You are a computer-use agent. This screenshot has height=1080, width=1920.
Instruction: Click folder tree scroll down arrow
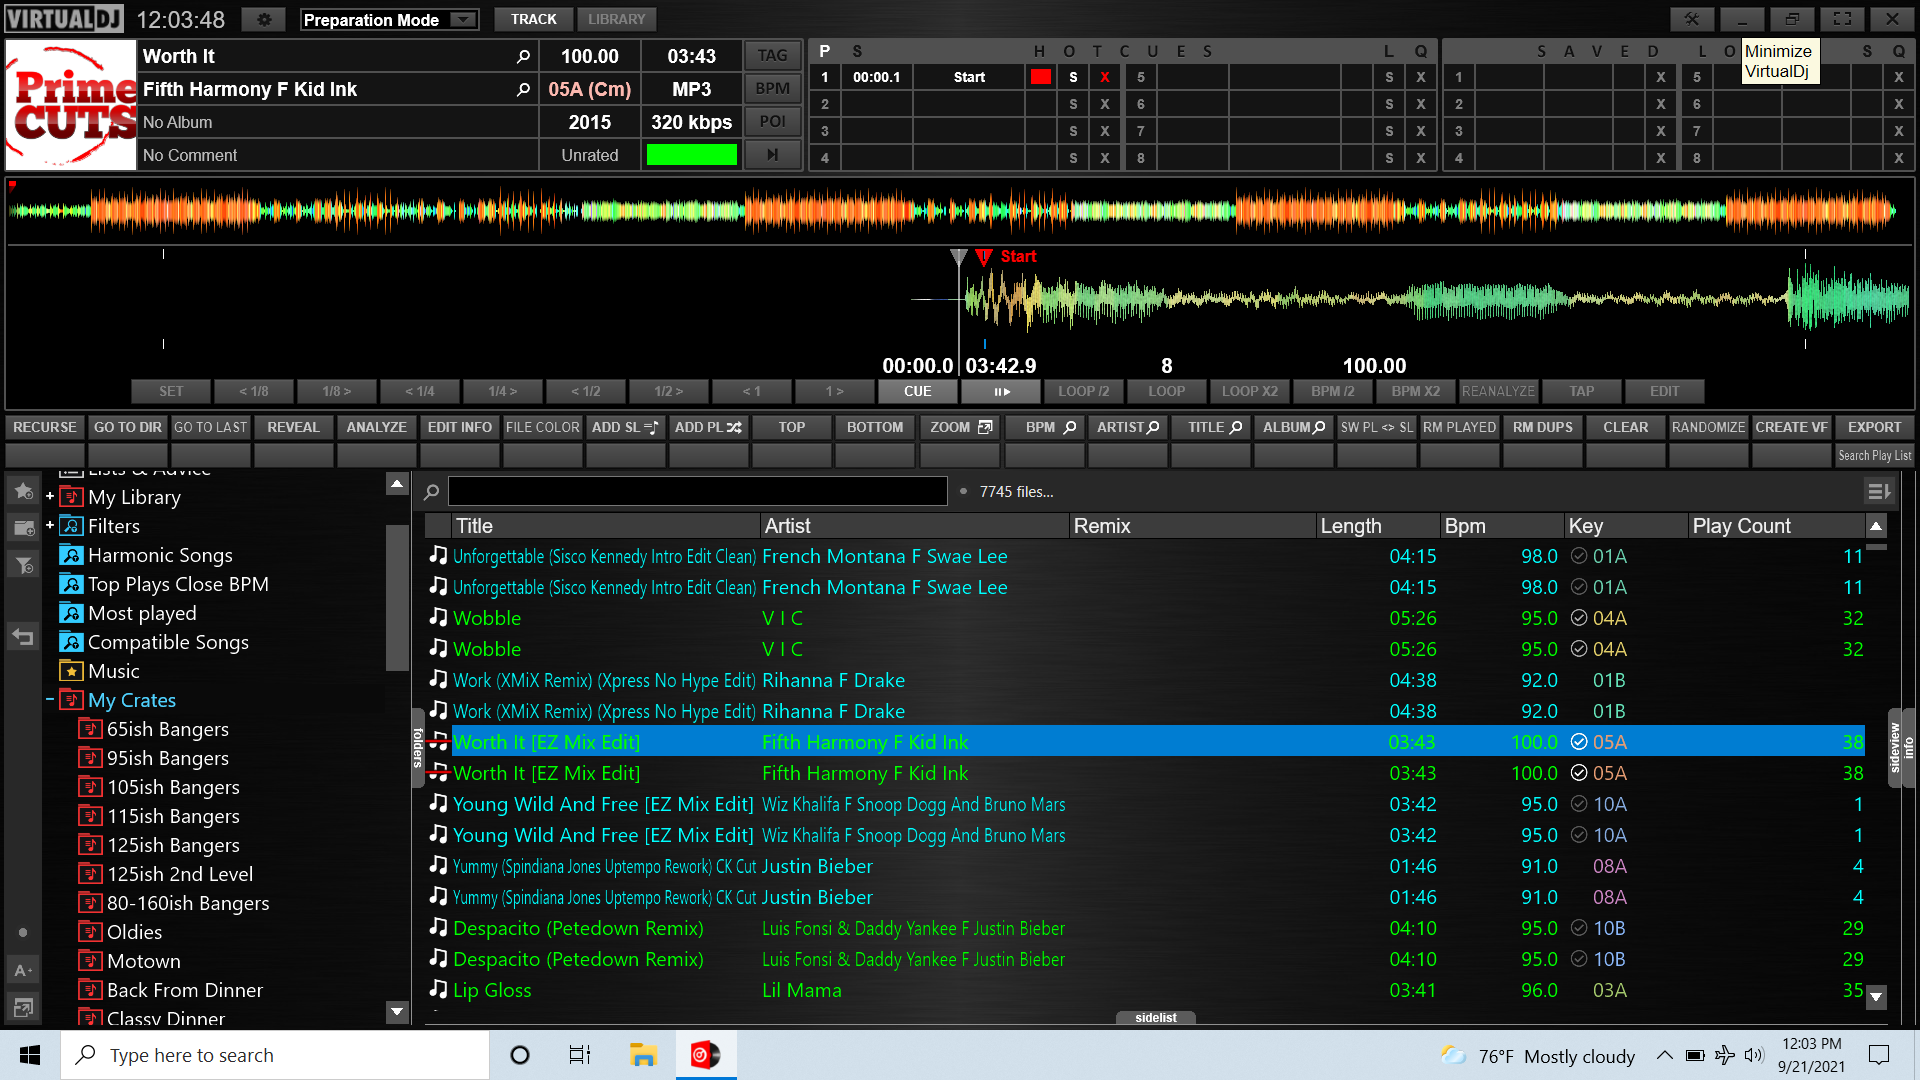pyautogui.click(x=397, y=1011)
